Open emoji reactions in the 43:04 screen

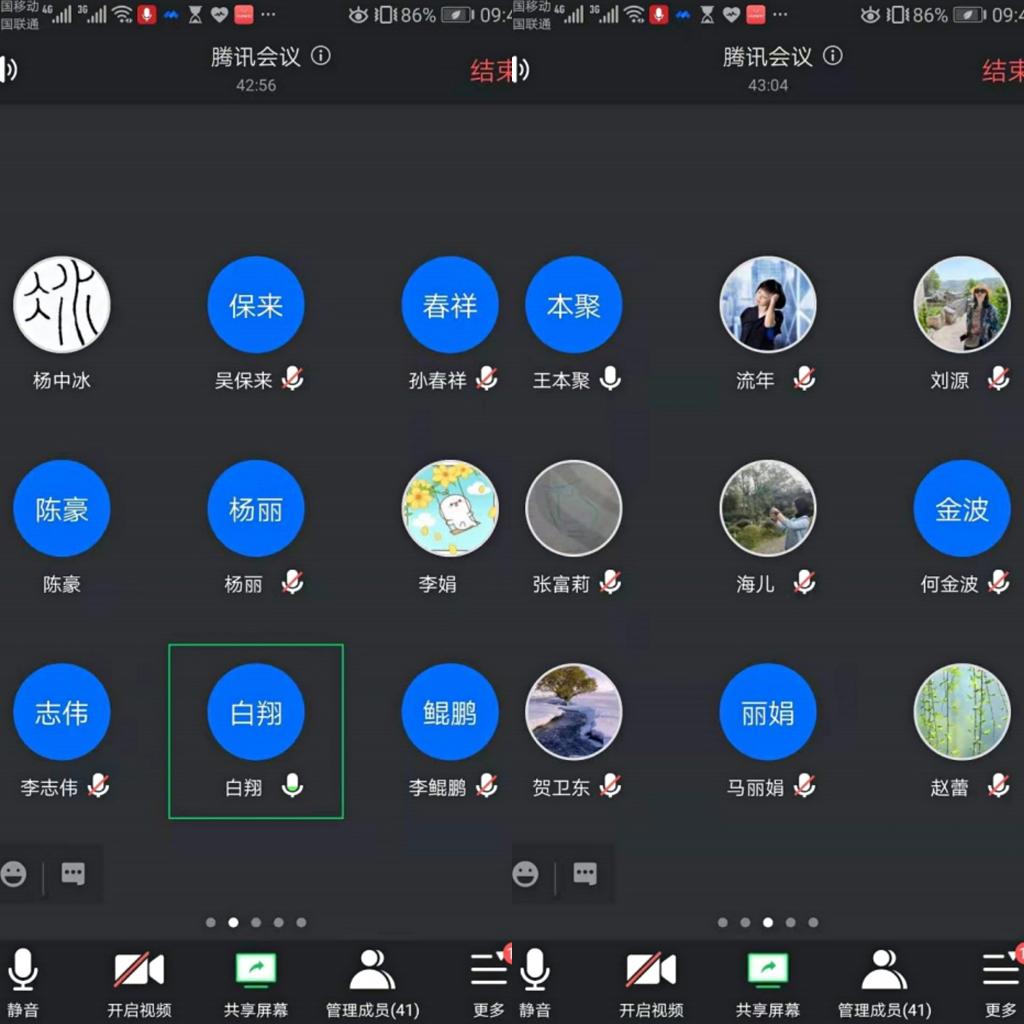[x=526, y=874]
